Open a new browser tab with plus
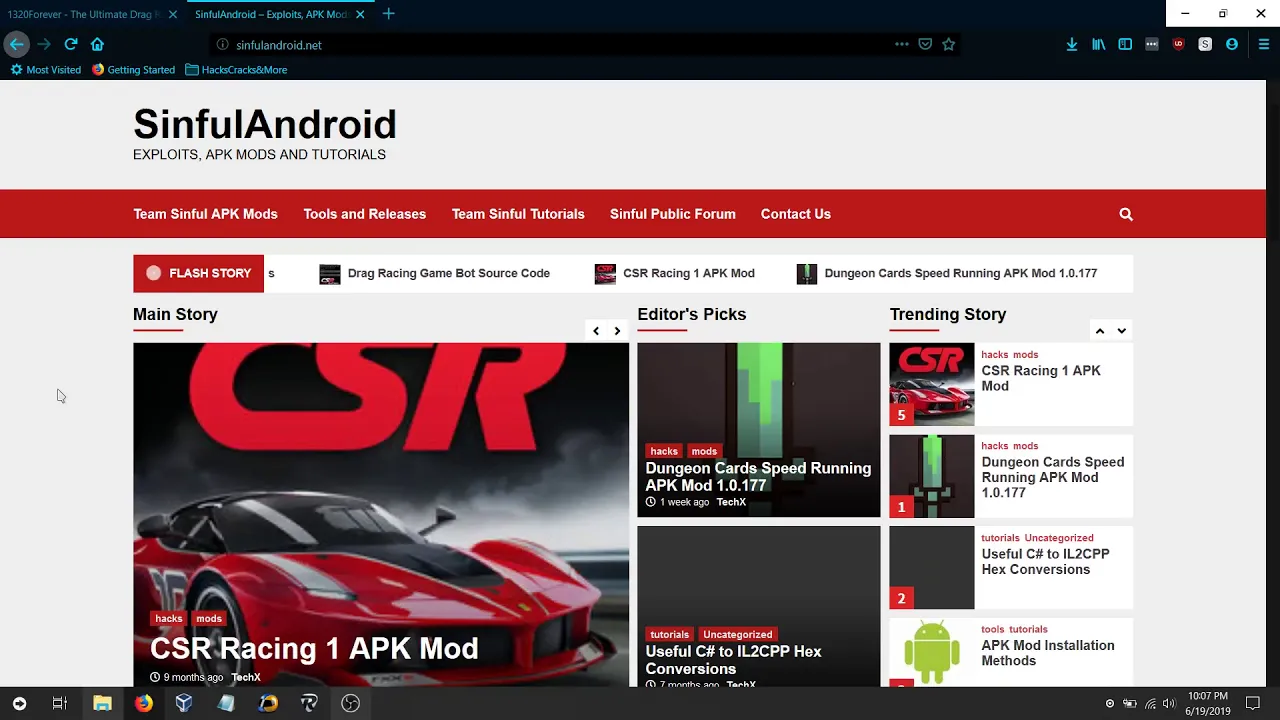Image resolution: width=1280 pixels, height=720 pixels. [x=388, y=14]
